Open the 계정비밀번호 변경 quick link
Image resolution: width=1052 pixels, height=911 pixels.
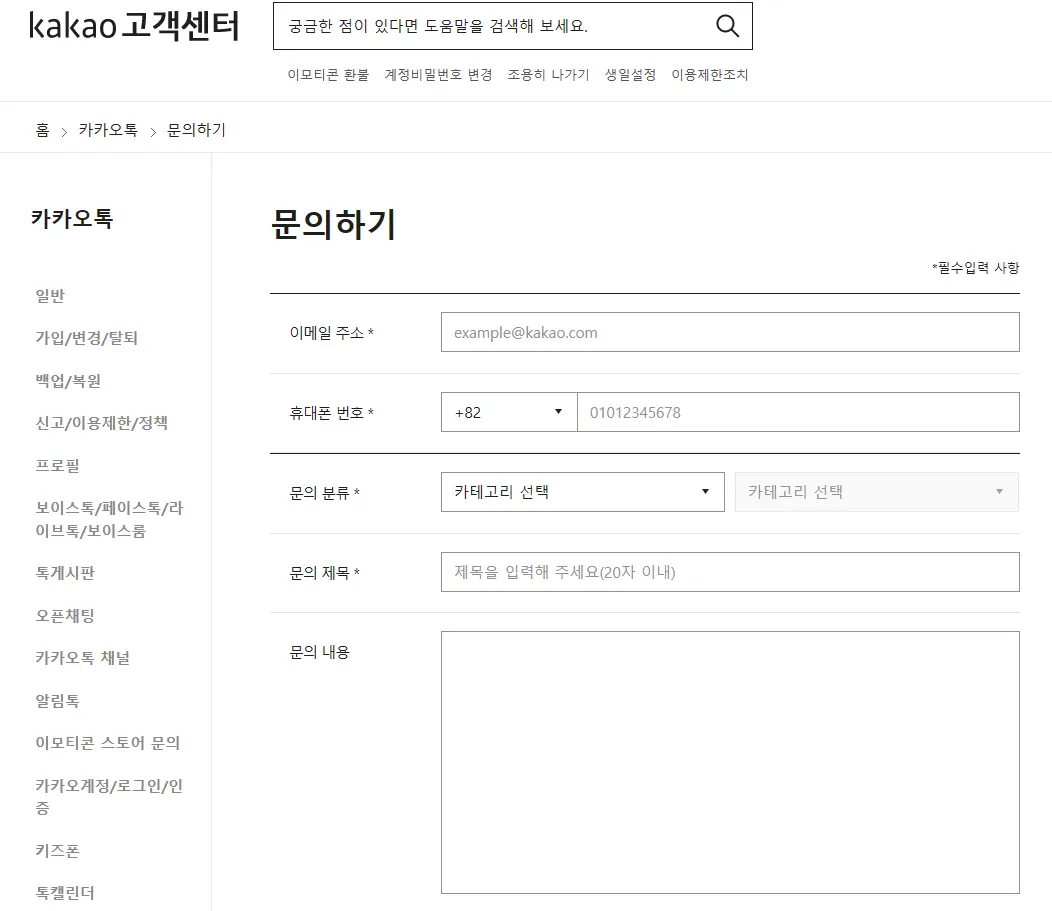click(x=438, y=74)
